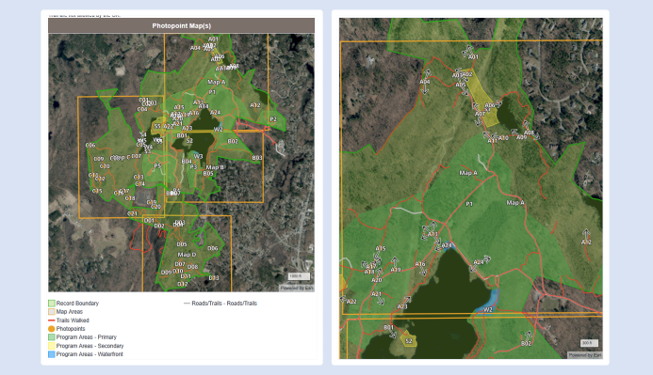The height and width of the screenshot is (375, 653).
Task: Click the Photopoint Map(s) header bar
Action: point(181,26)
